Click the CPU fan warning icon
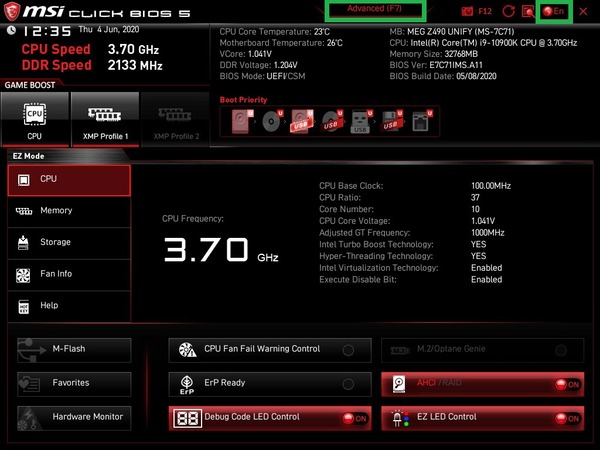600x450 pixels. pyautogui.click(x=188, y=350)
